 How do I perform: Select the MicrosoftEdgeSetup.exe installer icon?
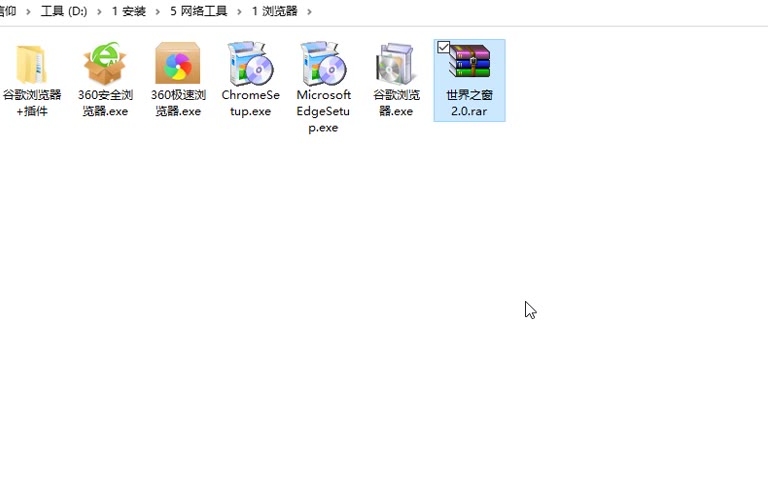click(323, 63)
